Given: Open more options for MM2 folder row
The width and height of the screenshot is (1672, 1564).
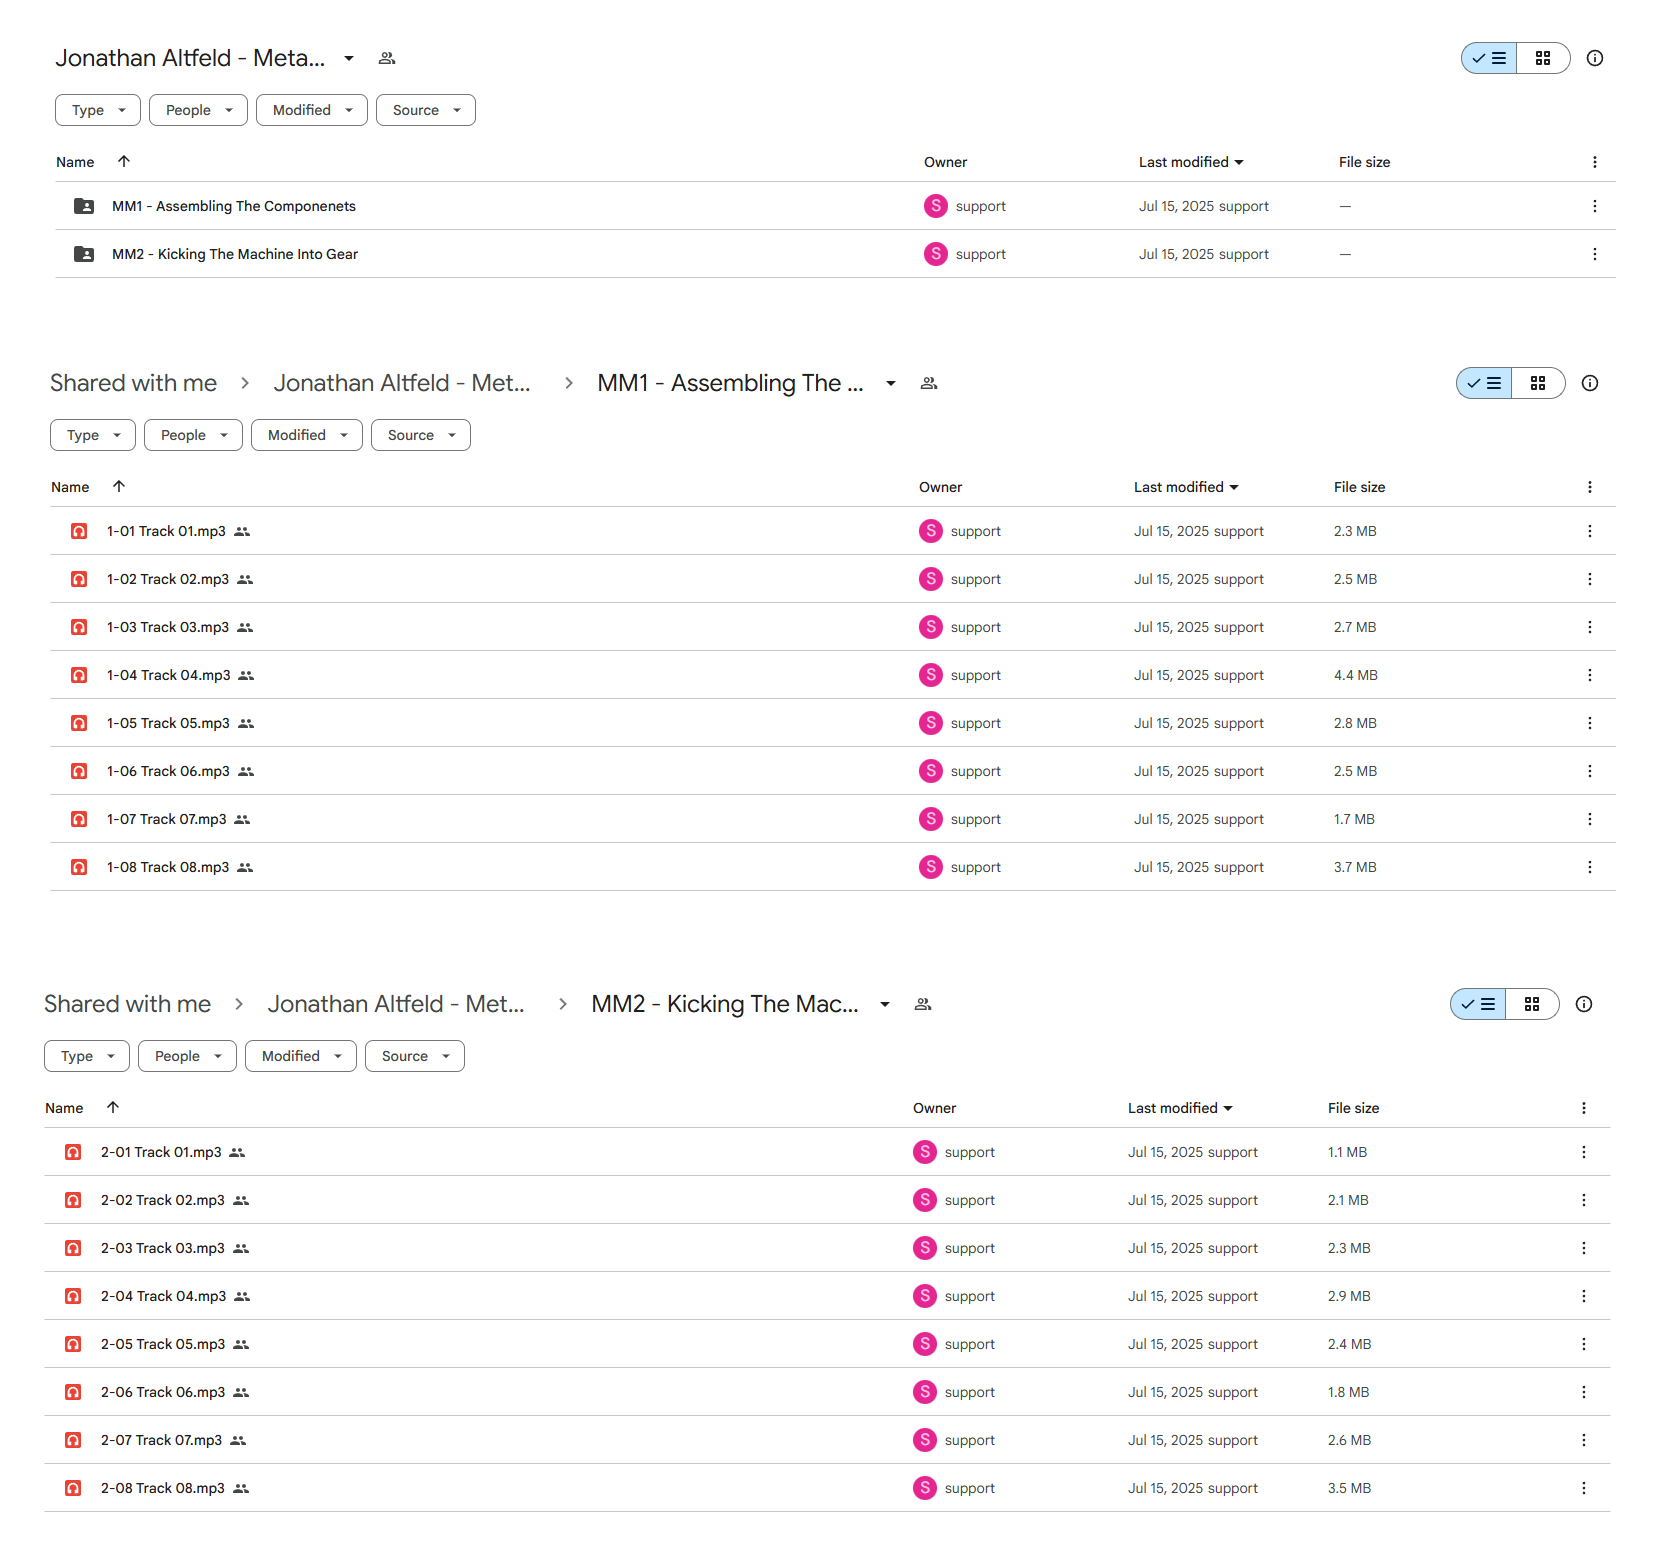Looking at the screenshot, I should (x=1595, y=254).
